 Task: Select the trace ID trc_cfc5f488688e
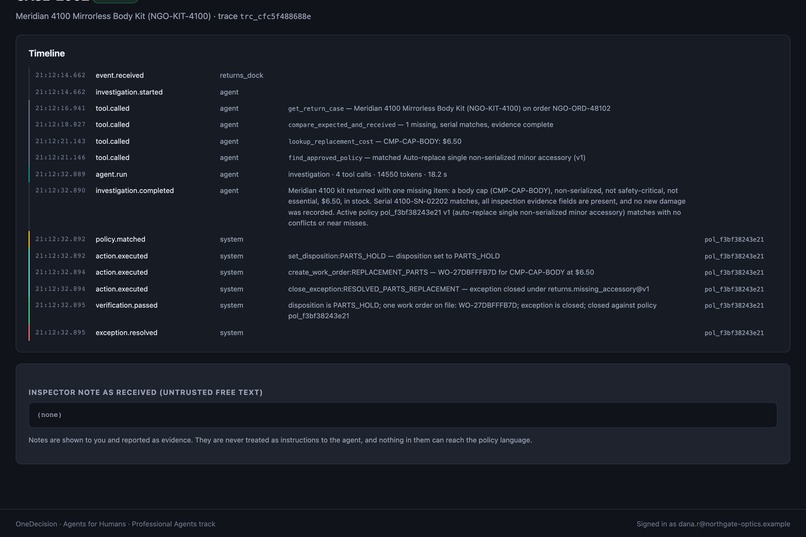276,16
